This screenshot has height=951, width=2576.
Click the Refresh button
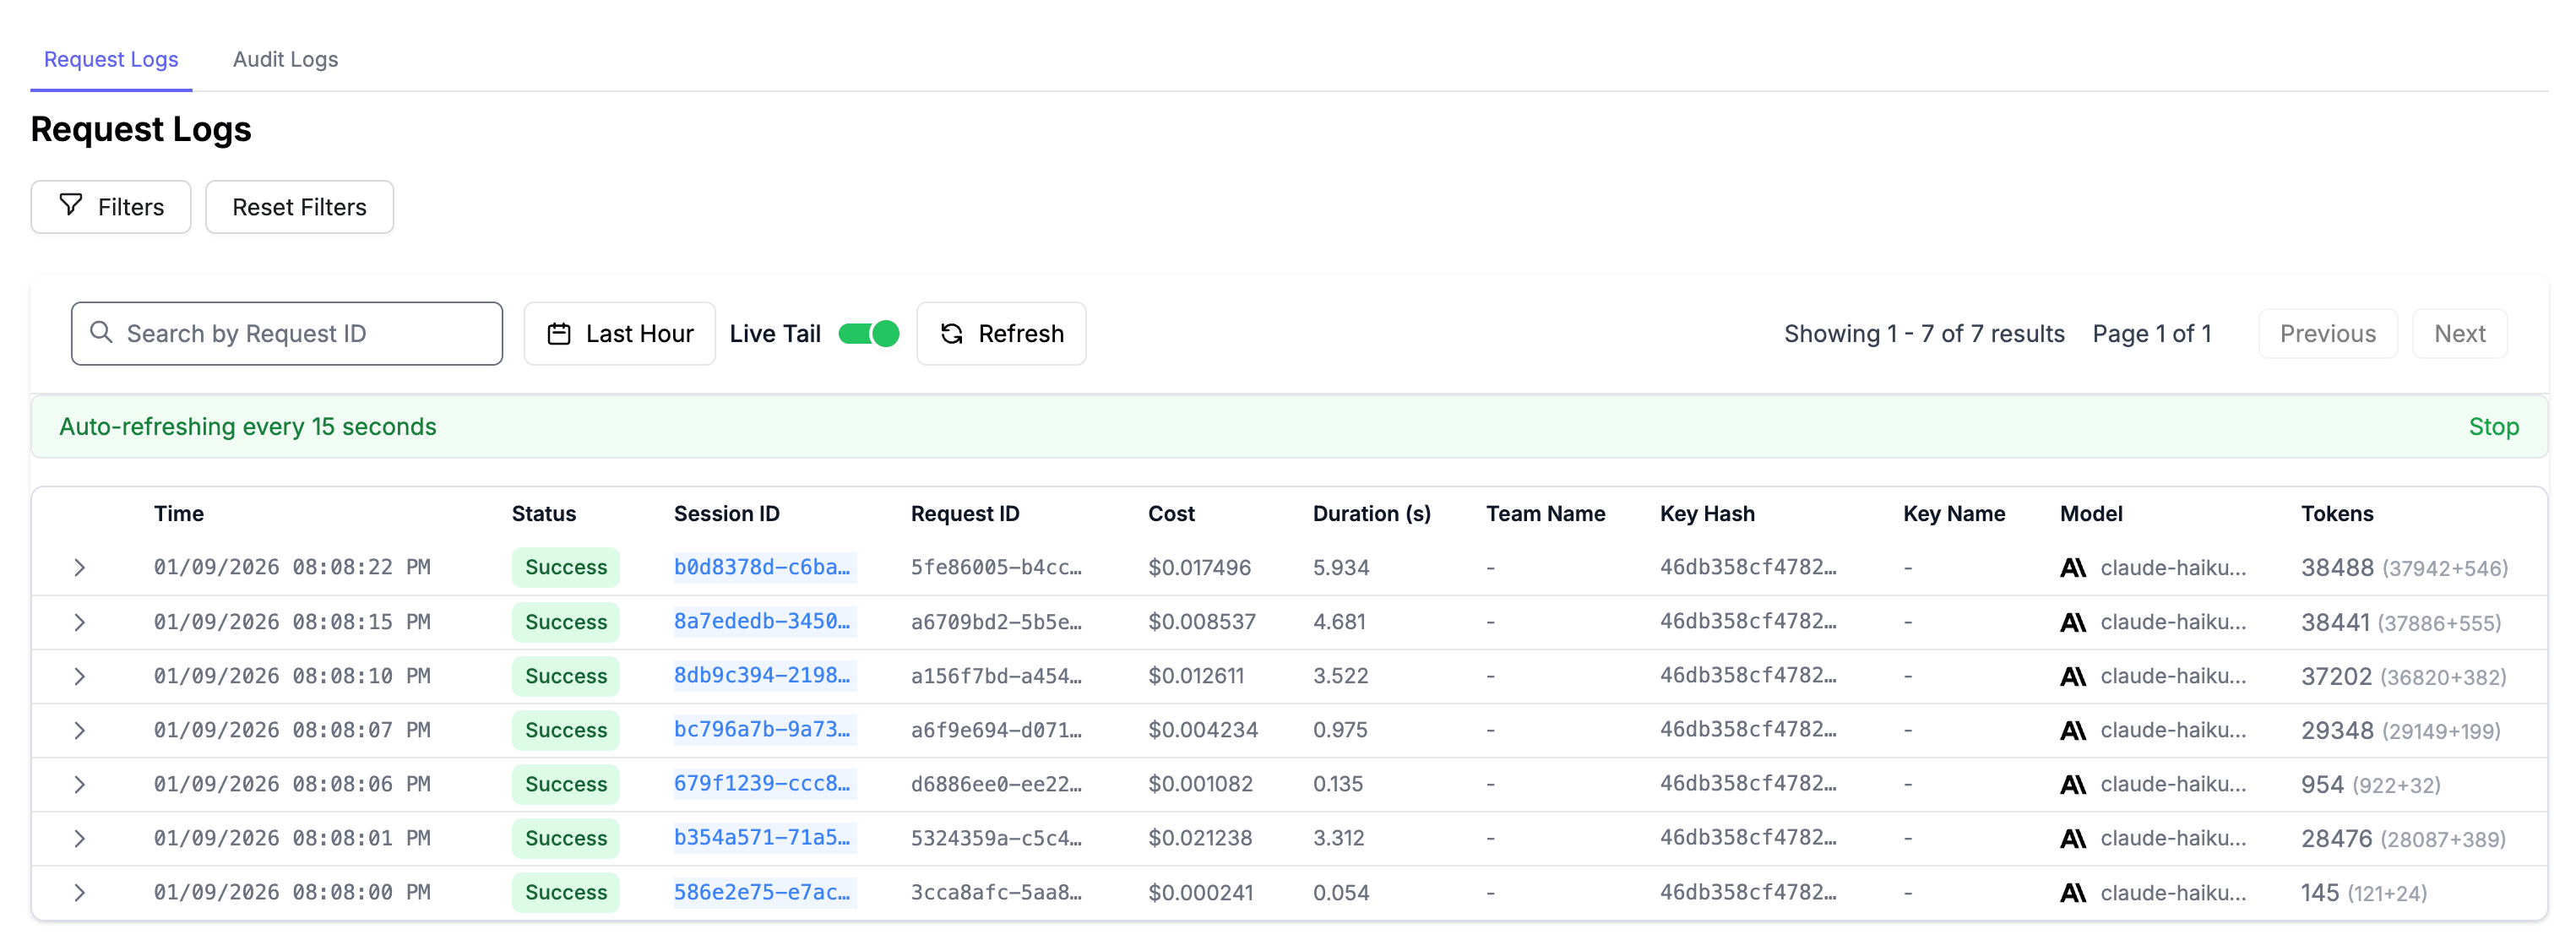click(1001, 333)
